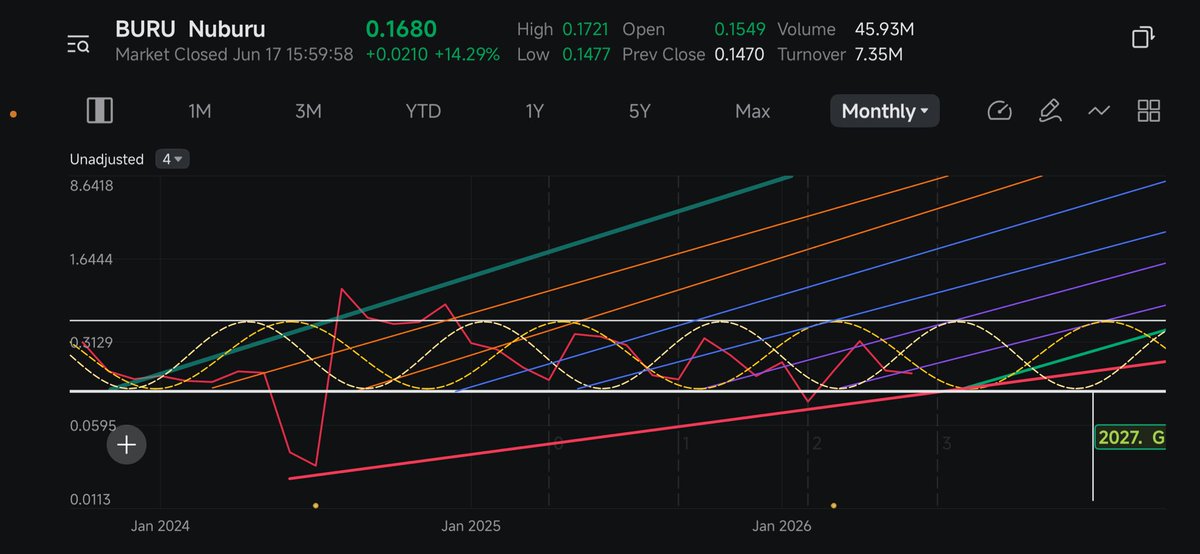Screen dimensions: 1200x554
Task: Click the High 0.1721 value
Action: coord(584,29)
